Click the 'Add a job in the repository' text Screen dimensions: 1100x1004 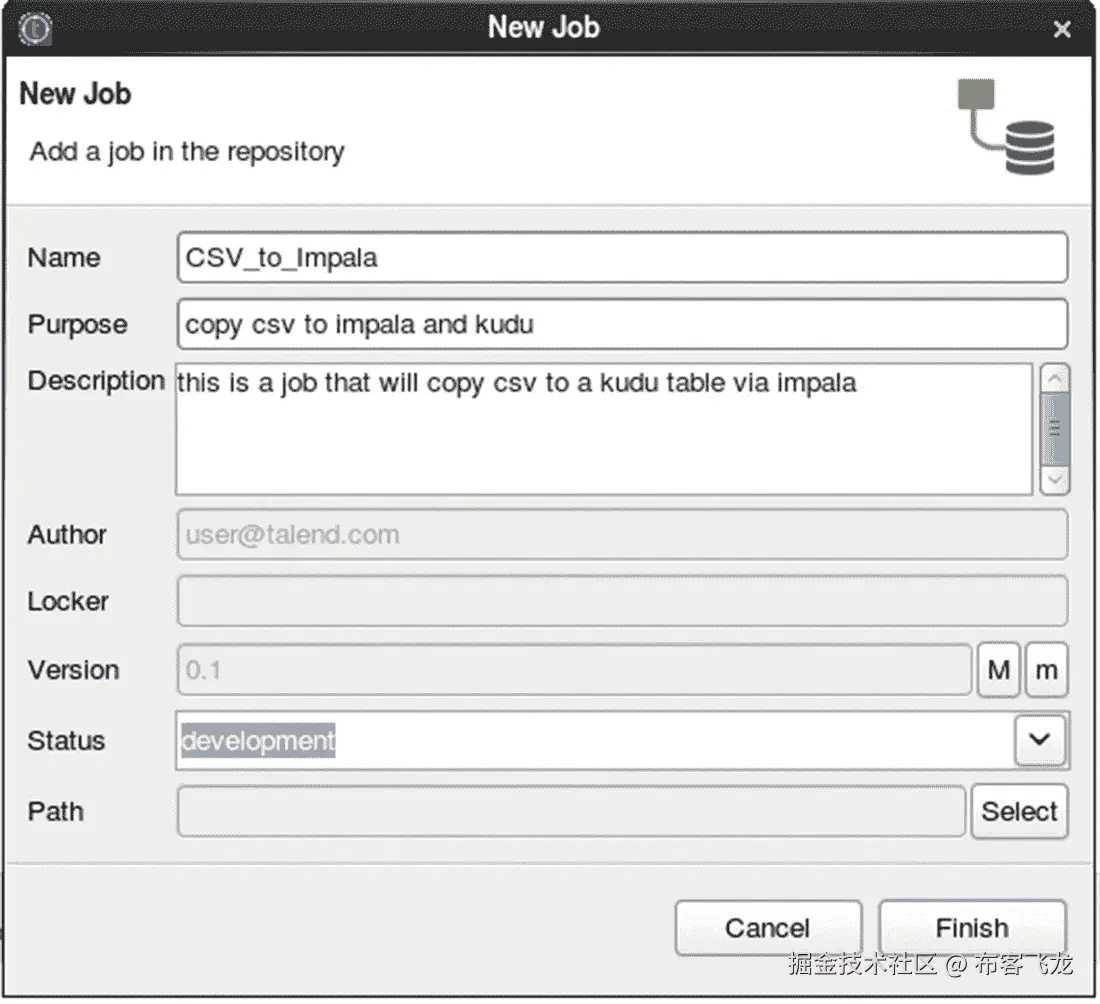point(187,152)
